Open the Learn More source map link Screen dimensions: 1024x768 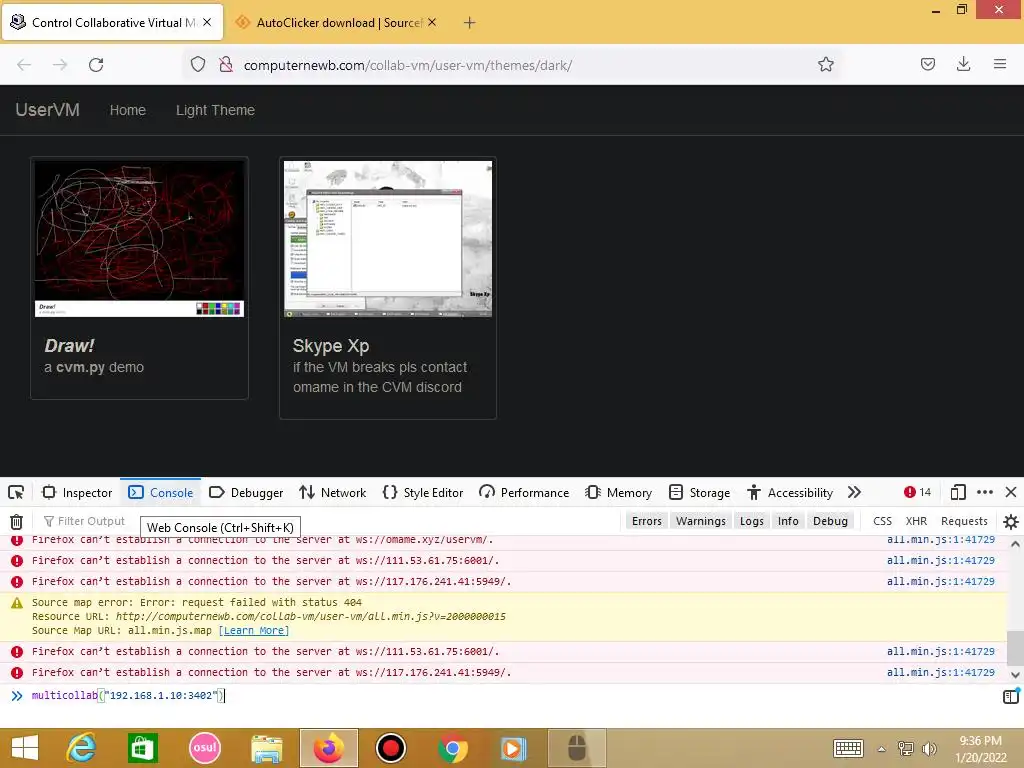tap(253, 630)
